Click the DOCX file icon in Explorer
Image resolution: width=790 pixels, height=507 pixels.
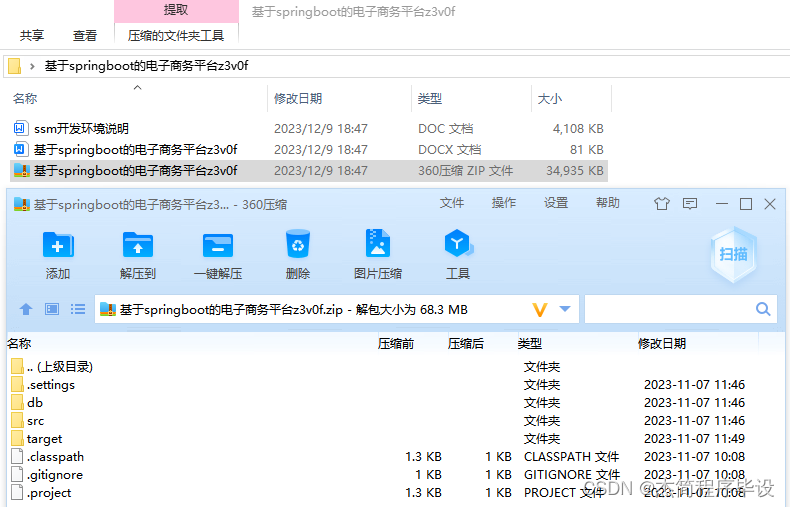(x=20, y=149)
